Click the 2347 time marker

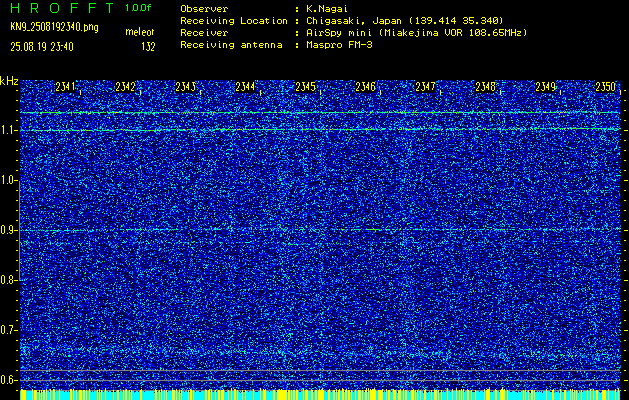point(425,87)
